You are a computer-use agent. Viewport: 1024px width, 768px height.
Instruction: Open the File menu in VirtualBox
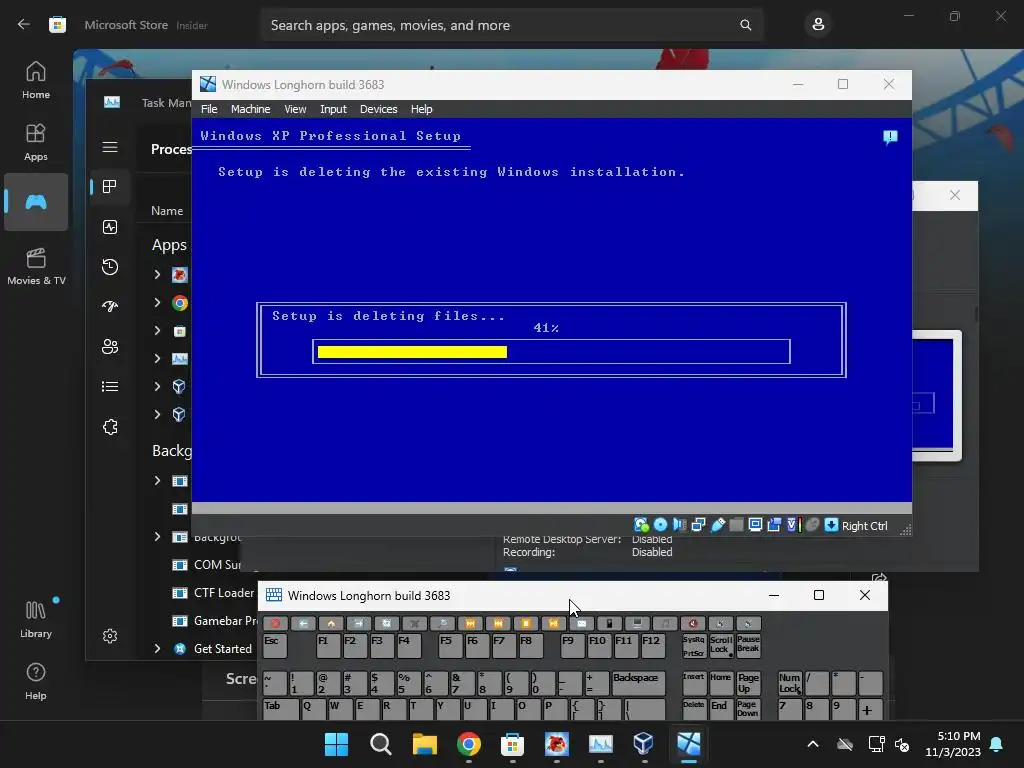pos(209,109)
